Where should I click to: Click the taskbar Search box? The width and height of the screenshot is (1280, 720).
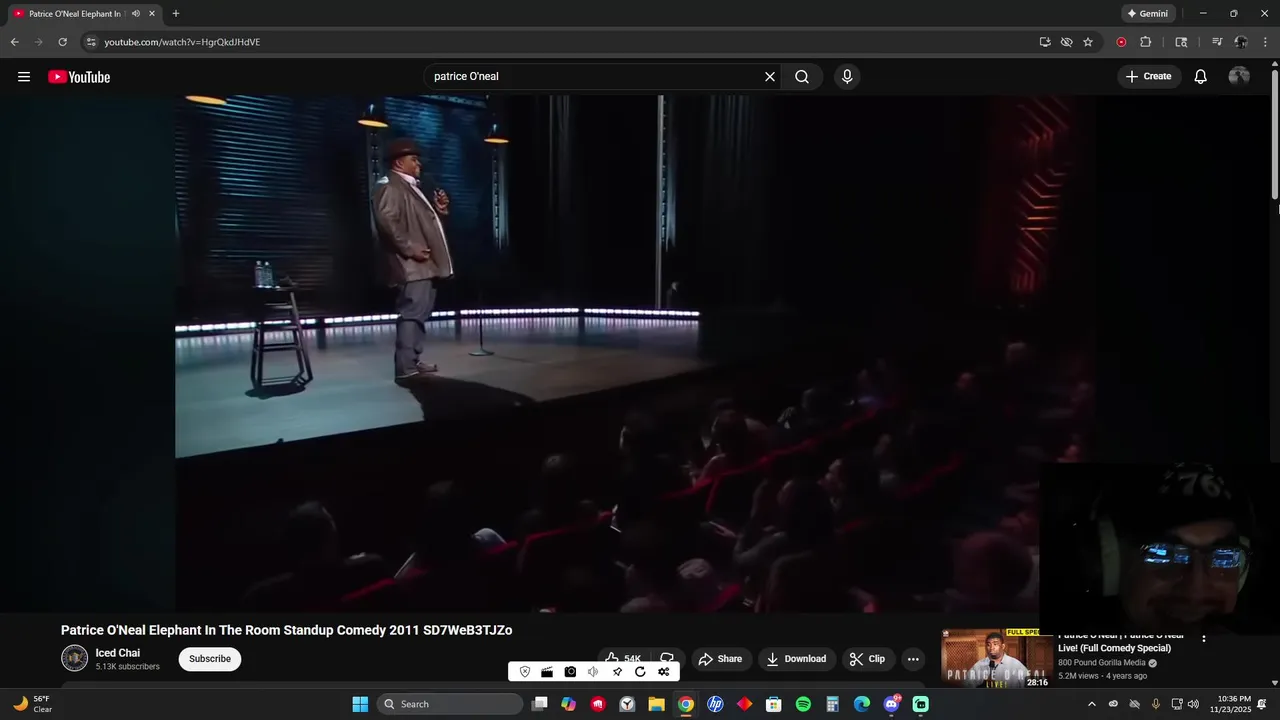450,704
